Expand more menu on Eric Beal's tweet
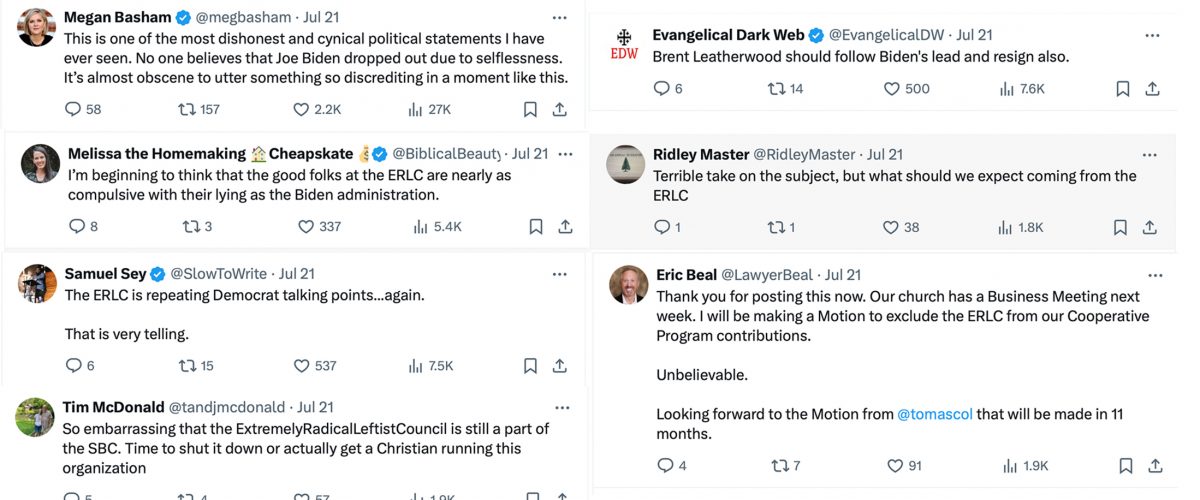Image resolution: width=1200 pixels, height=500 pixels. (x=1155, y=275)
